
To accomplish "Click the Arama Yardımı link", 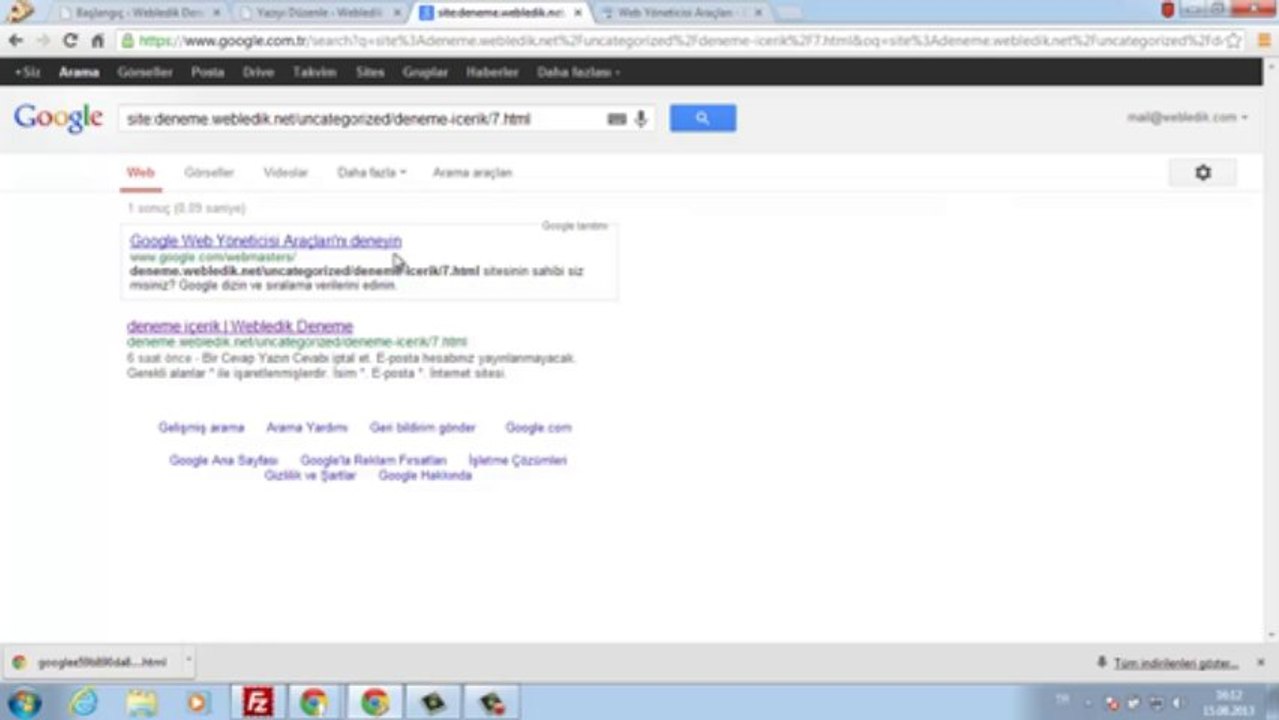I will (x=307, y=428).
